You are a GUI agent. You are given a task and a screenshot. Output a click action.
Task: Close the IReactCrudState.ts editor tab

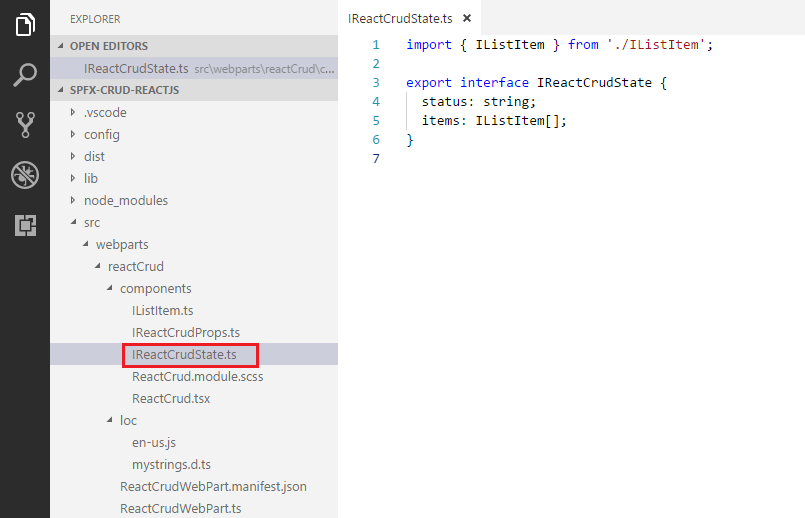click(x=466, y=18)
